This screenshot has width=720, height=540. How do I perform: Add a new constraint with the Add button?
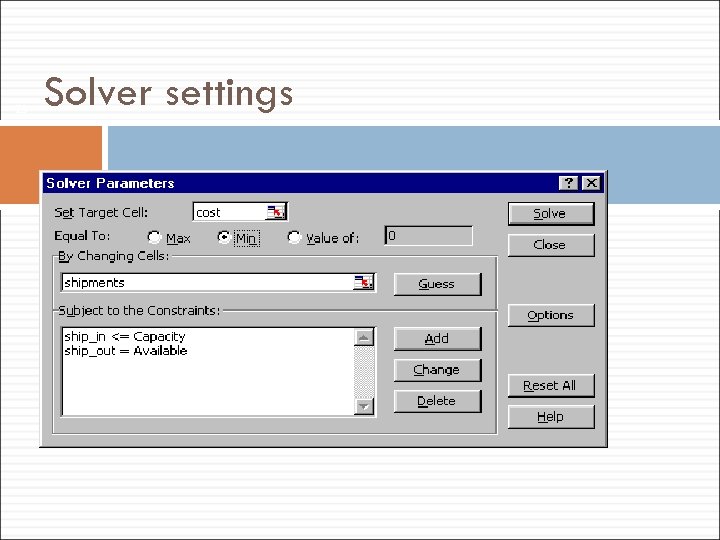point(438,338)
